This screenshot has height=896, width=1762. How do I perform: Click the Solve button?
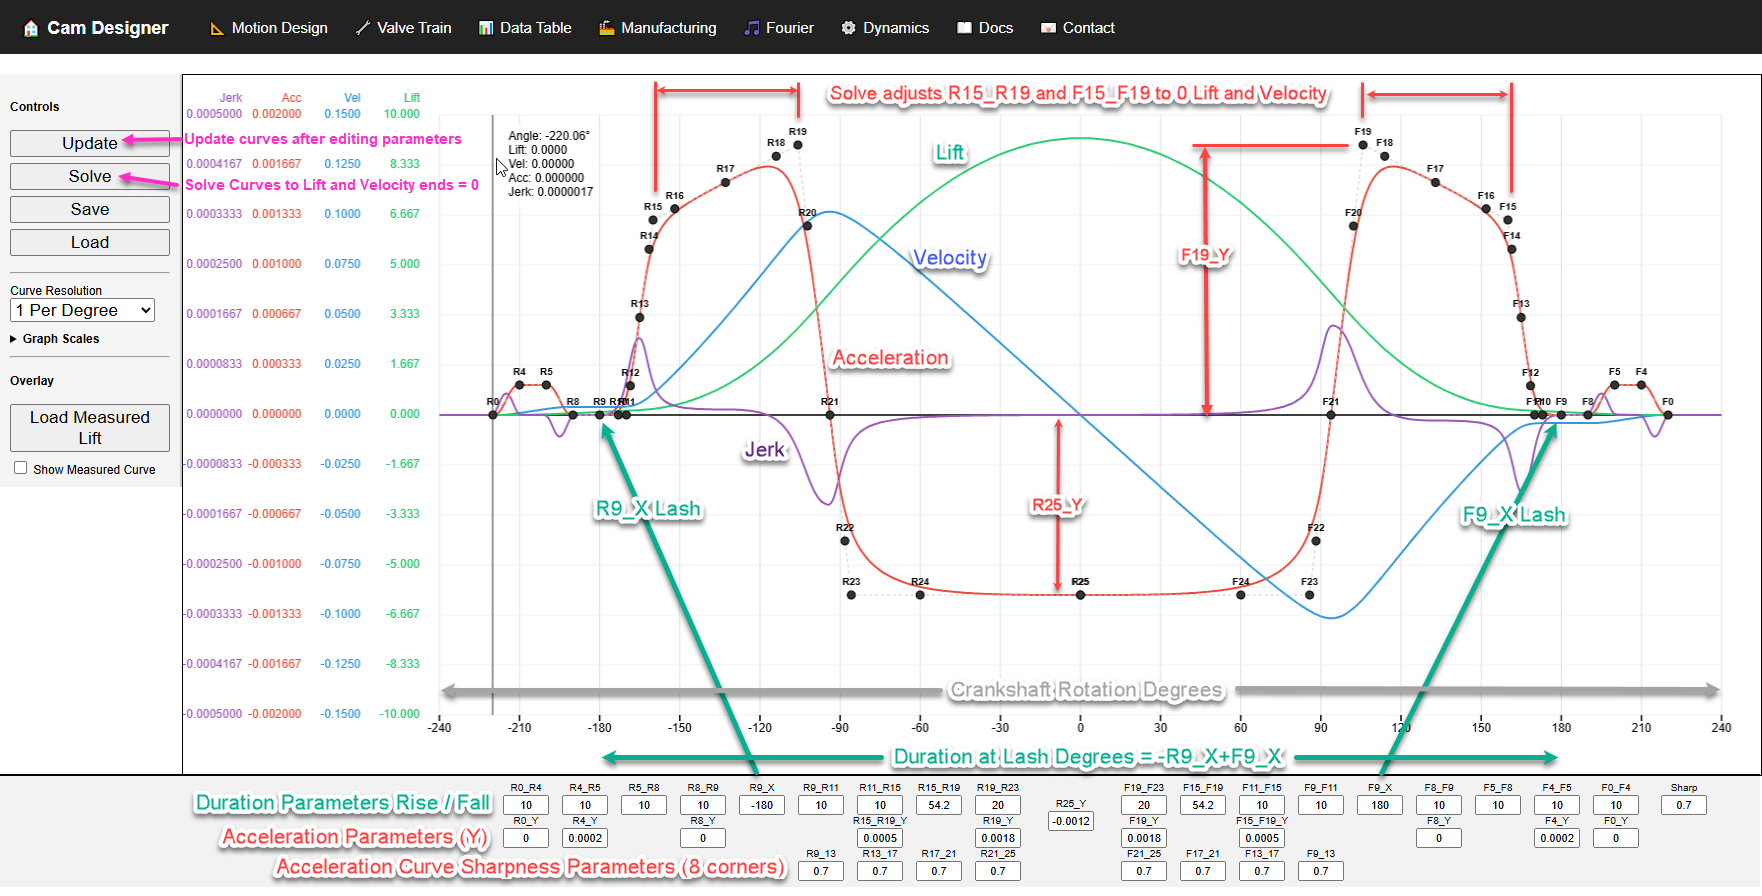pos(90,176)
